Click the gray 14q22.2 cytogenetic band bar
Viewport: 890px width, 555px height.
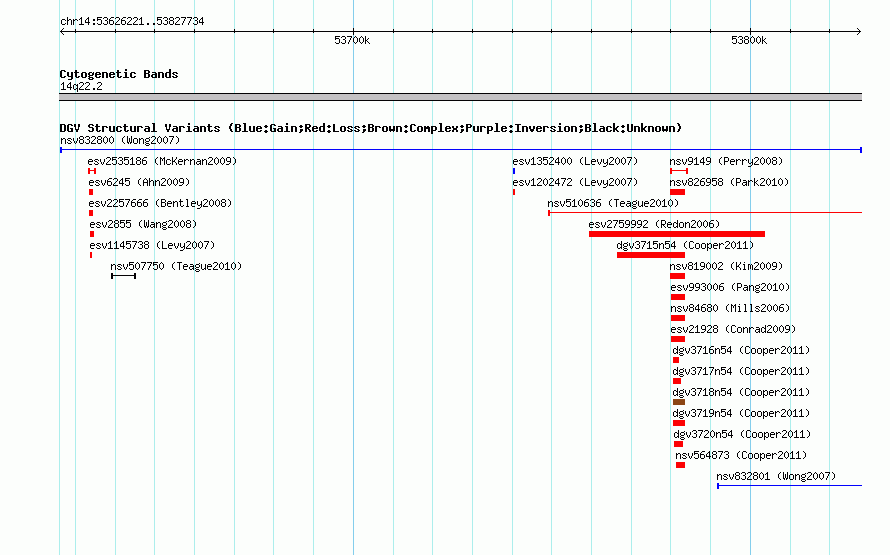[x=461, y=97]
